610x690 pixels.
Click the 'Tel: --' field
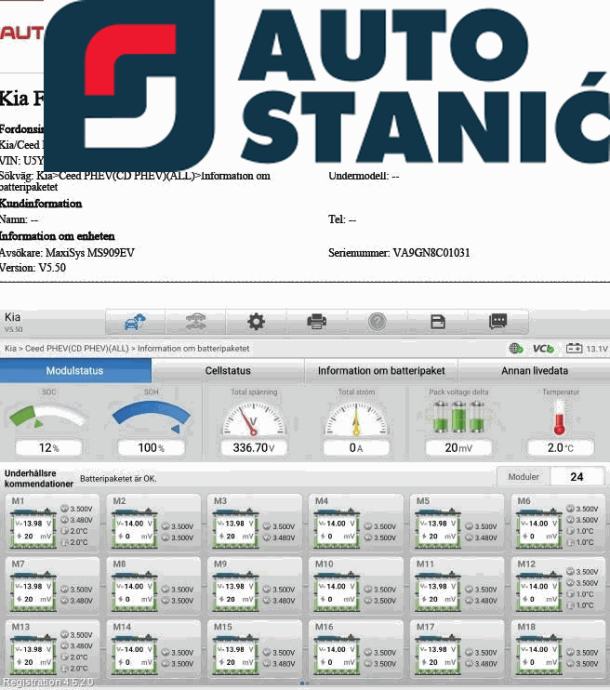[342, 219]
